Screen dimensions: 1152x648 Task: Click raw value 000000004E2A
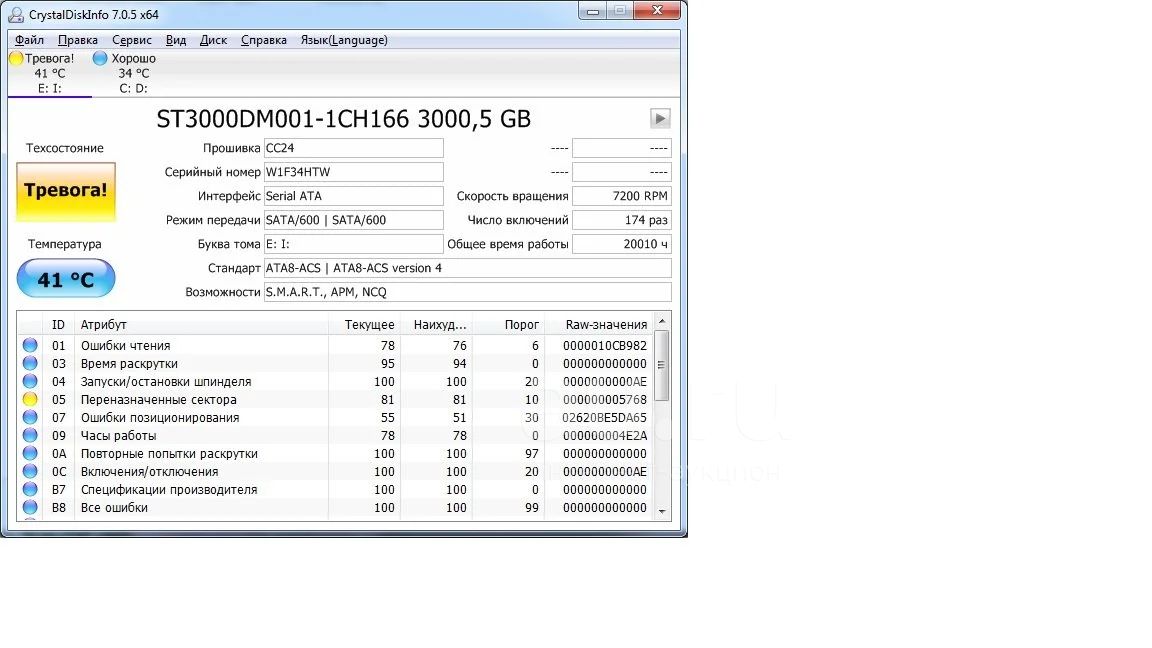[x=605, y=436]
